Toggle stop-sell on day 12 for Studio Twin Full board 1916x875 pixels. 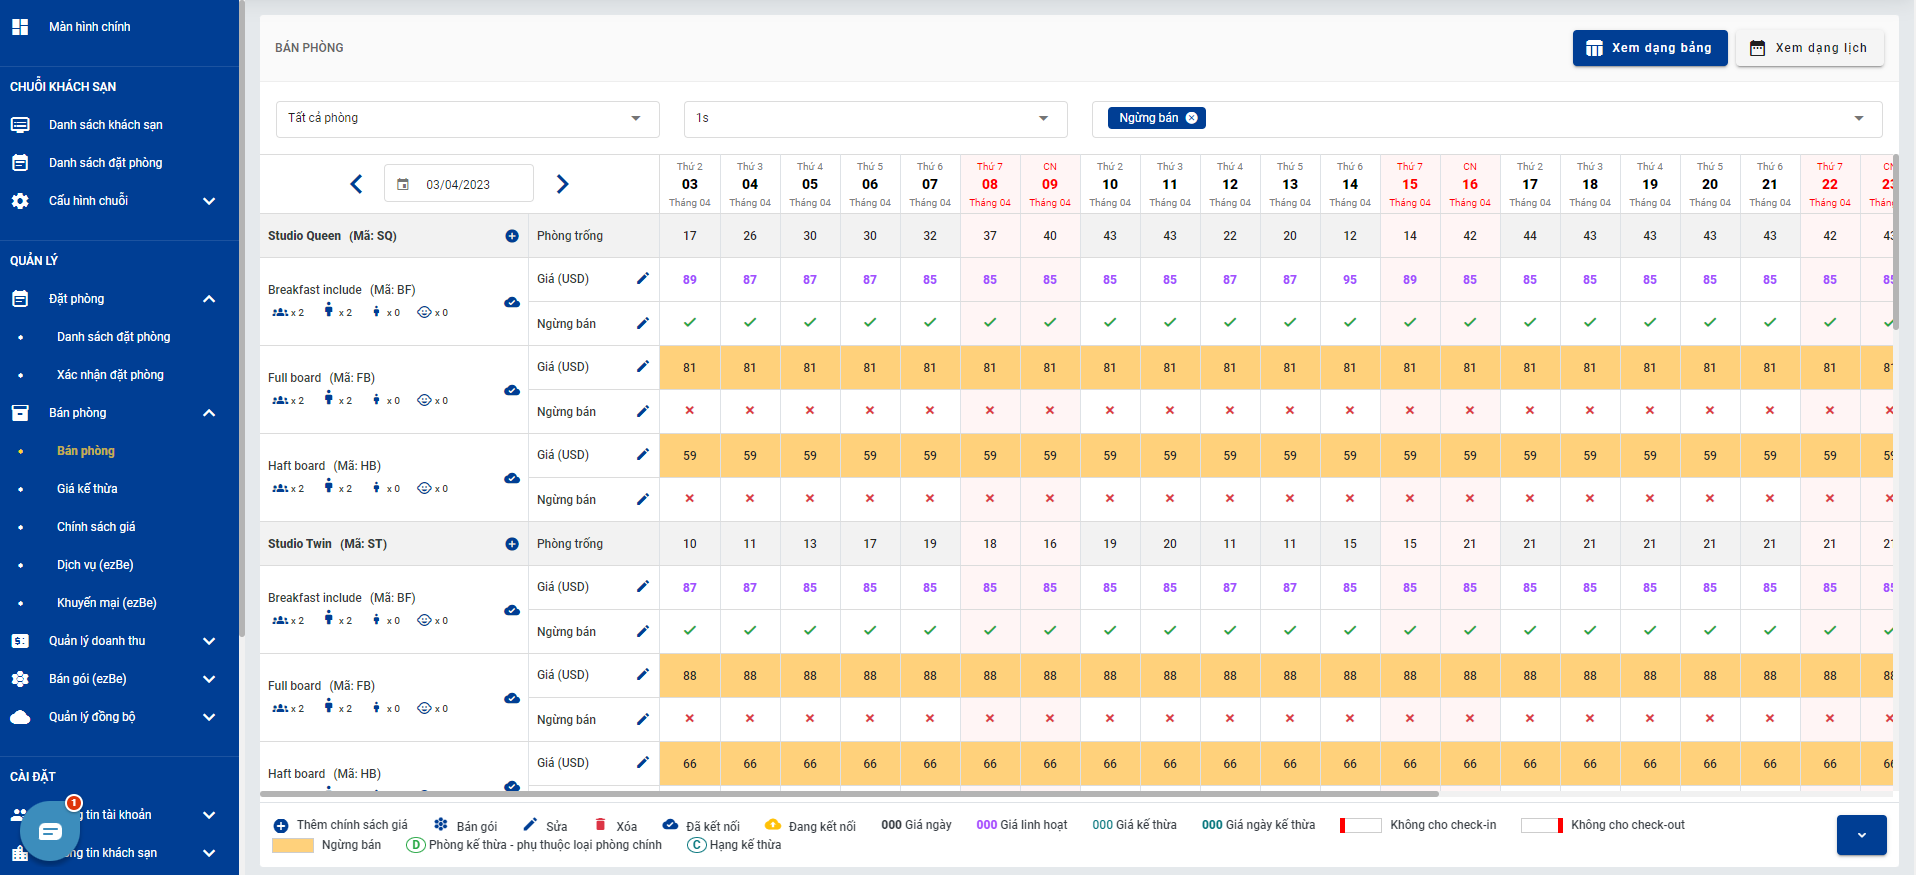[x=1230, y=719]
